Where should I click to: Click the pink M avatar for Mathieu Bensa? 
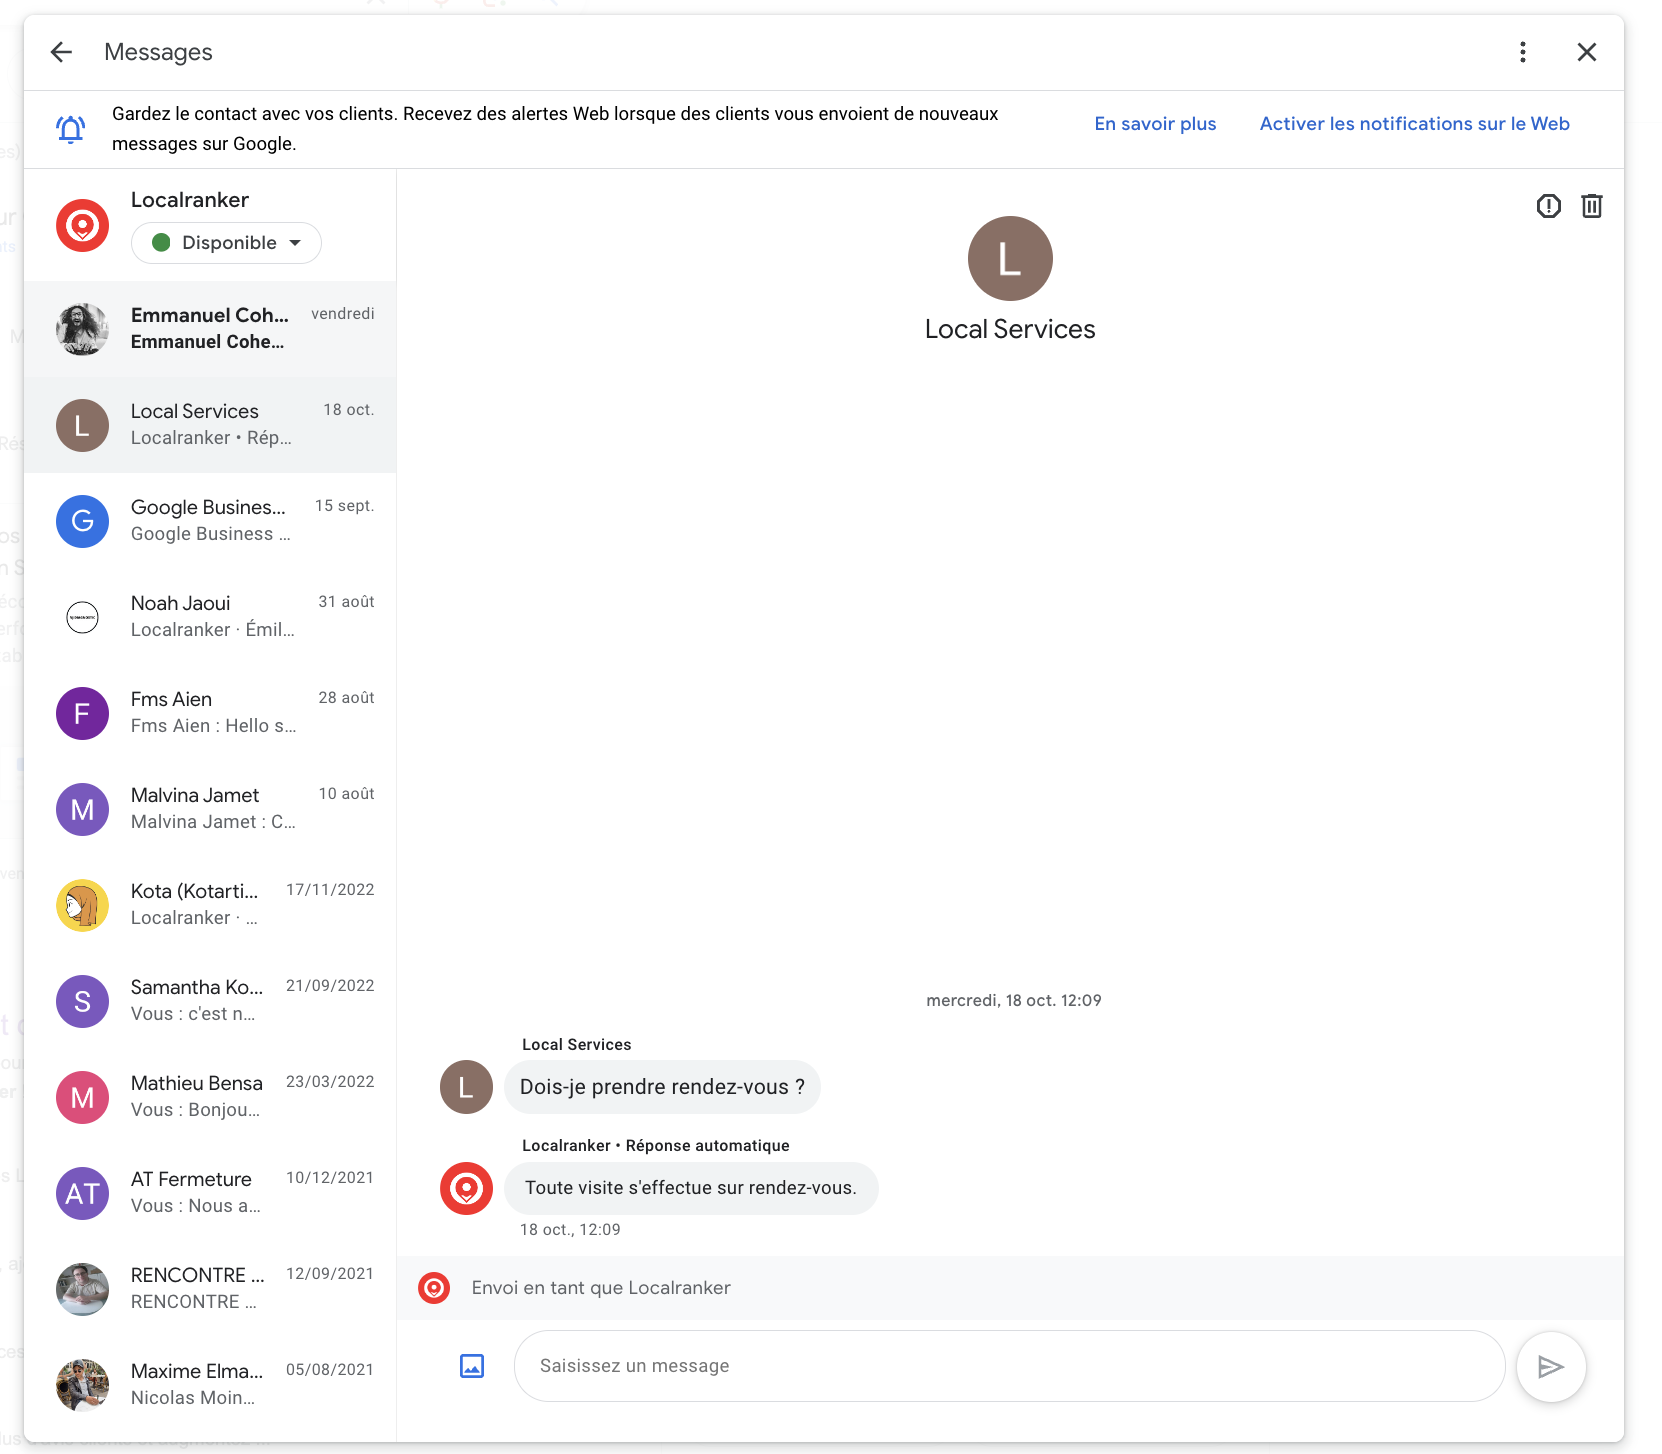(x=82, y=1097)
